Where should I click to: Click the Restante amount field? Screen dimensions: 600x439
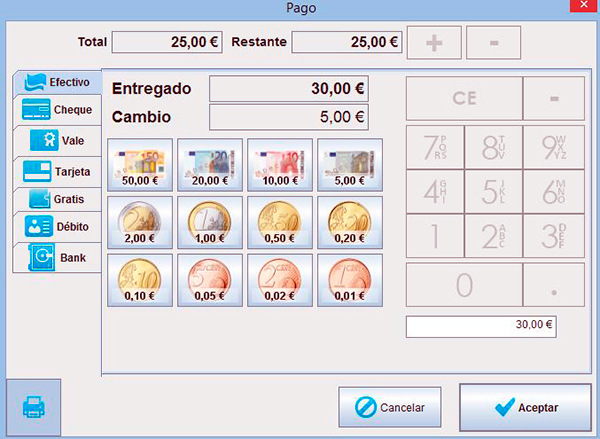[x=347, y=42]
